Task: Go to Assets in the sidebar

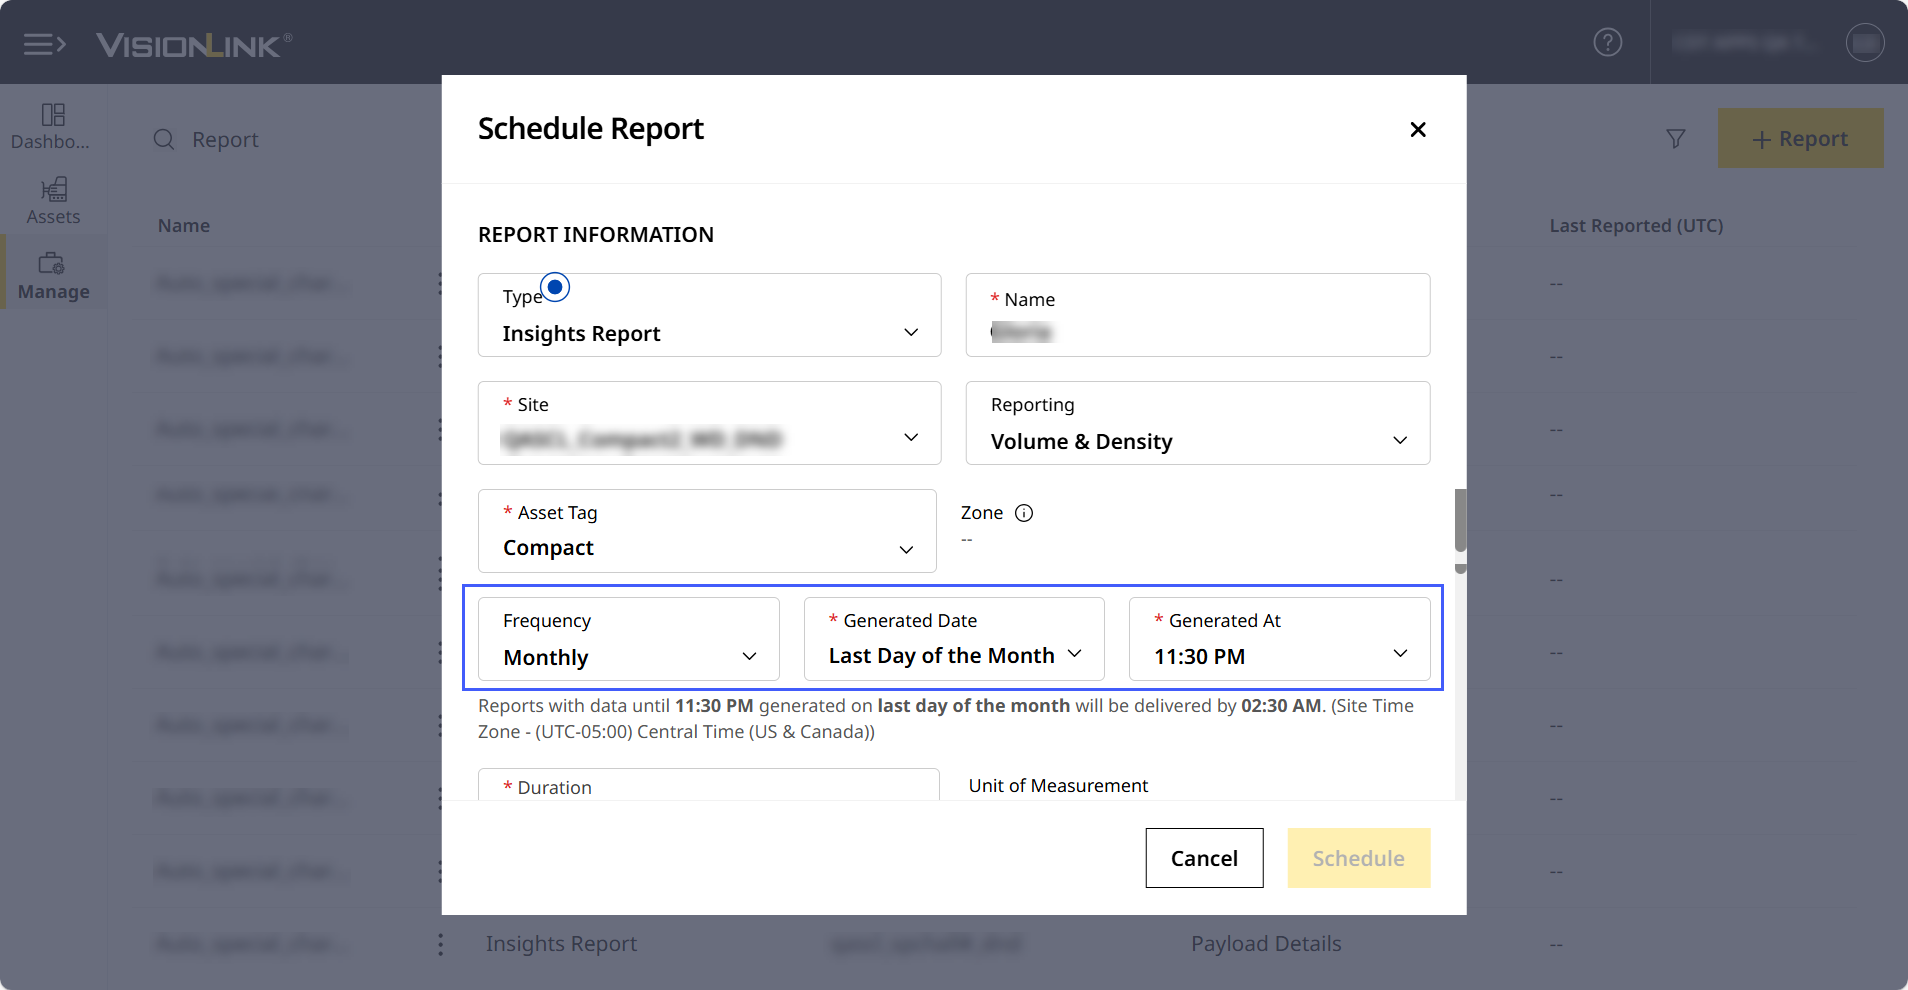Action: coord(53,201)
